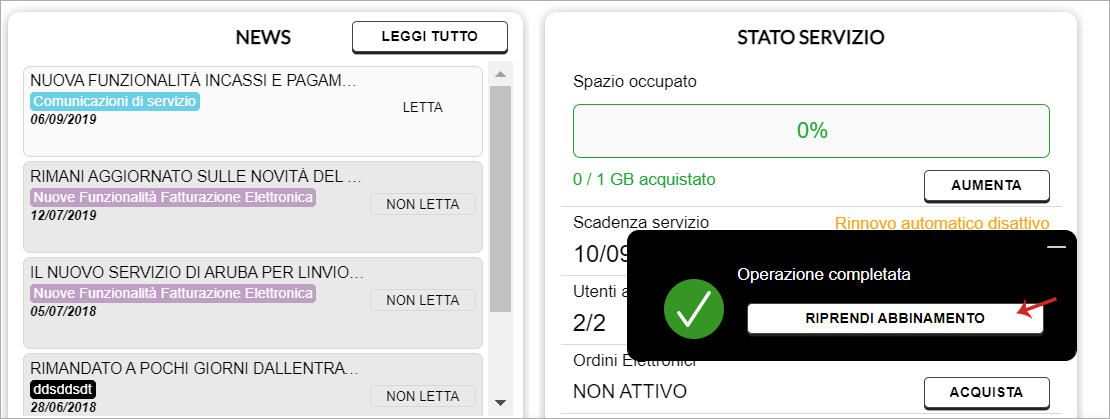Viewport: 1110px width, 419px height.
Task: Click AUMENTA to increase storage space
Action: click(986, 186)
